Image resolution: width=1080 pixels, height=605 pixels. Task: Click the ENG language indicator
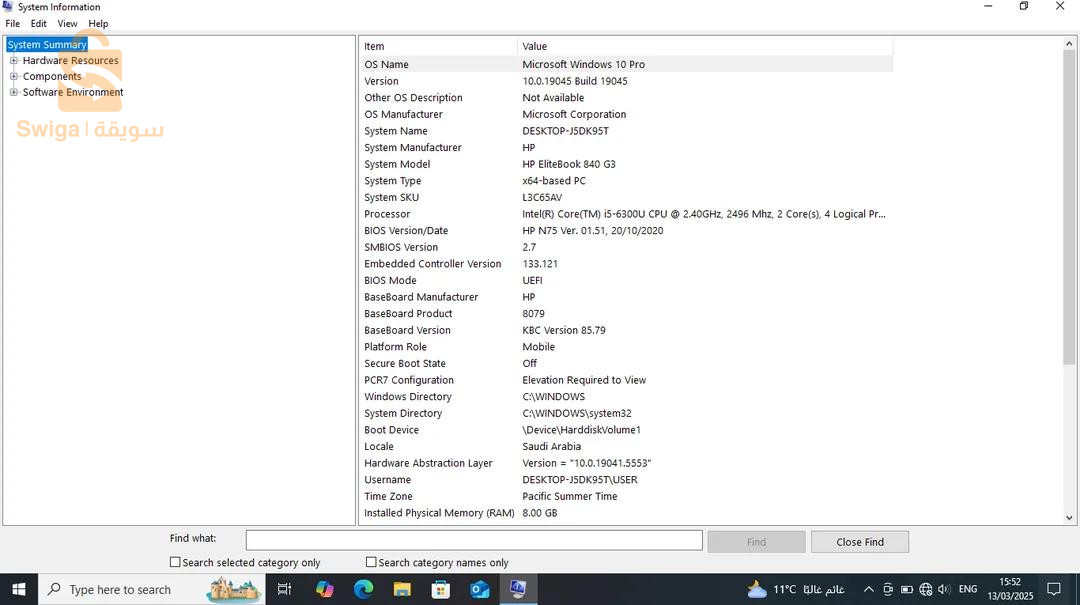point(967,589)
